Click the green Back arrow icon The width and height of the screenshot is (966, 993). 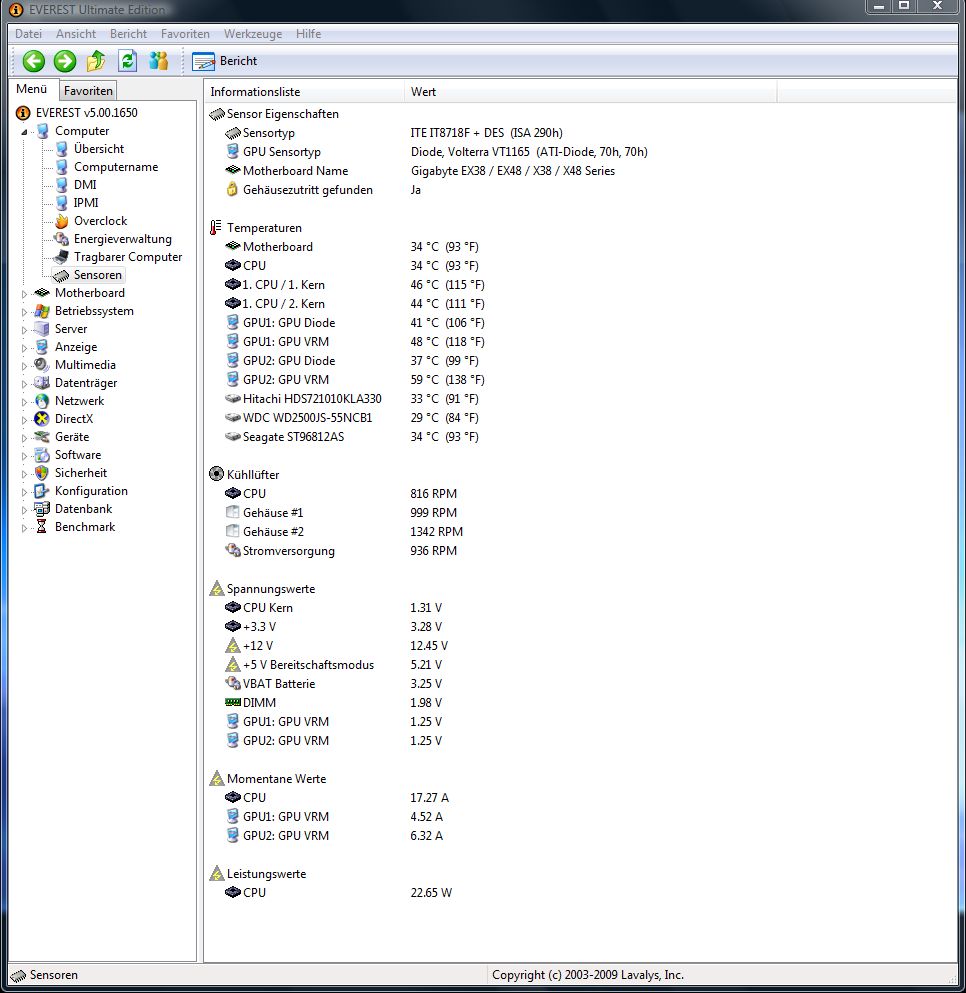[x=34, y=61]
